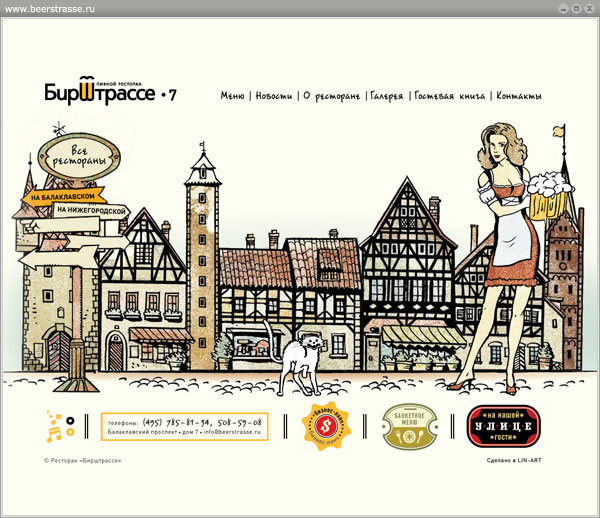Open the Меню navigation item
Viewport: 600px width, 518px height.
click(x=232, y=96)
